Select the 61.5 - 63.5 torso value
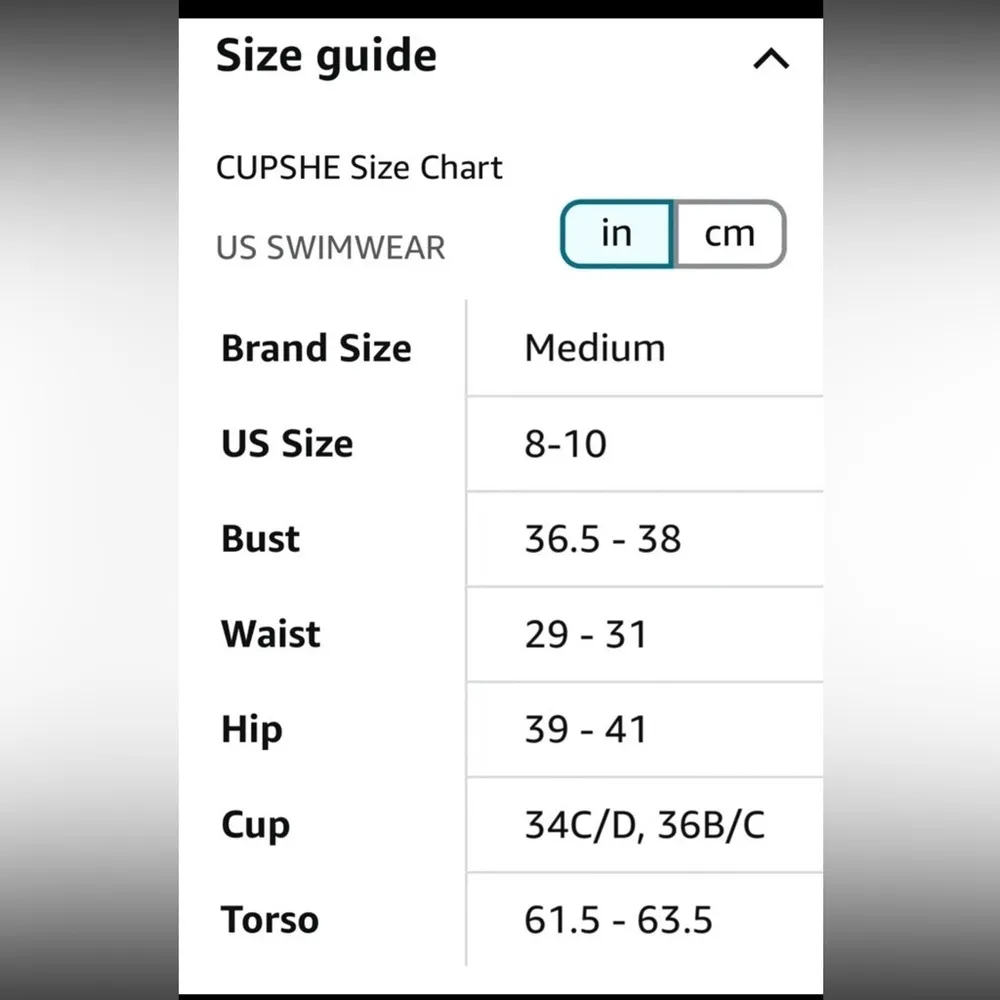Image resolution: width=1000 pixels, height=1000 pixels. (619, 920)
